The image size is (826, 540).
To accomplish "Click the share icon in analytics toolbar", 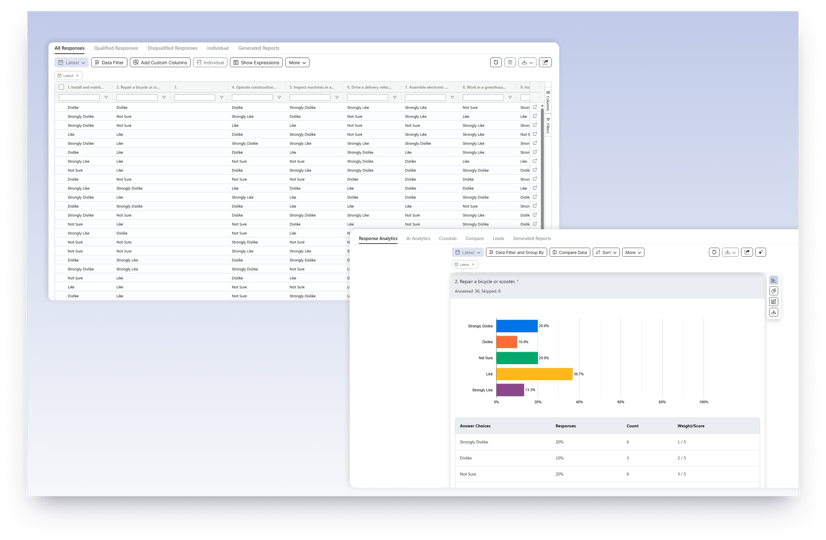I will click(x=747, y=252).
